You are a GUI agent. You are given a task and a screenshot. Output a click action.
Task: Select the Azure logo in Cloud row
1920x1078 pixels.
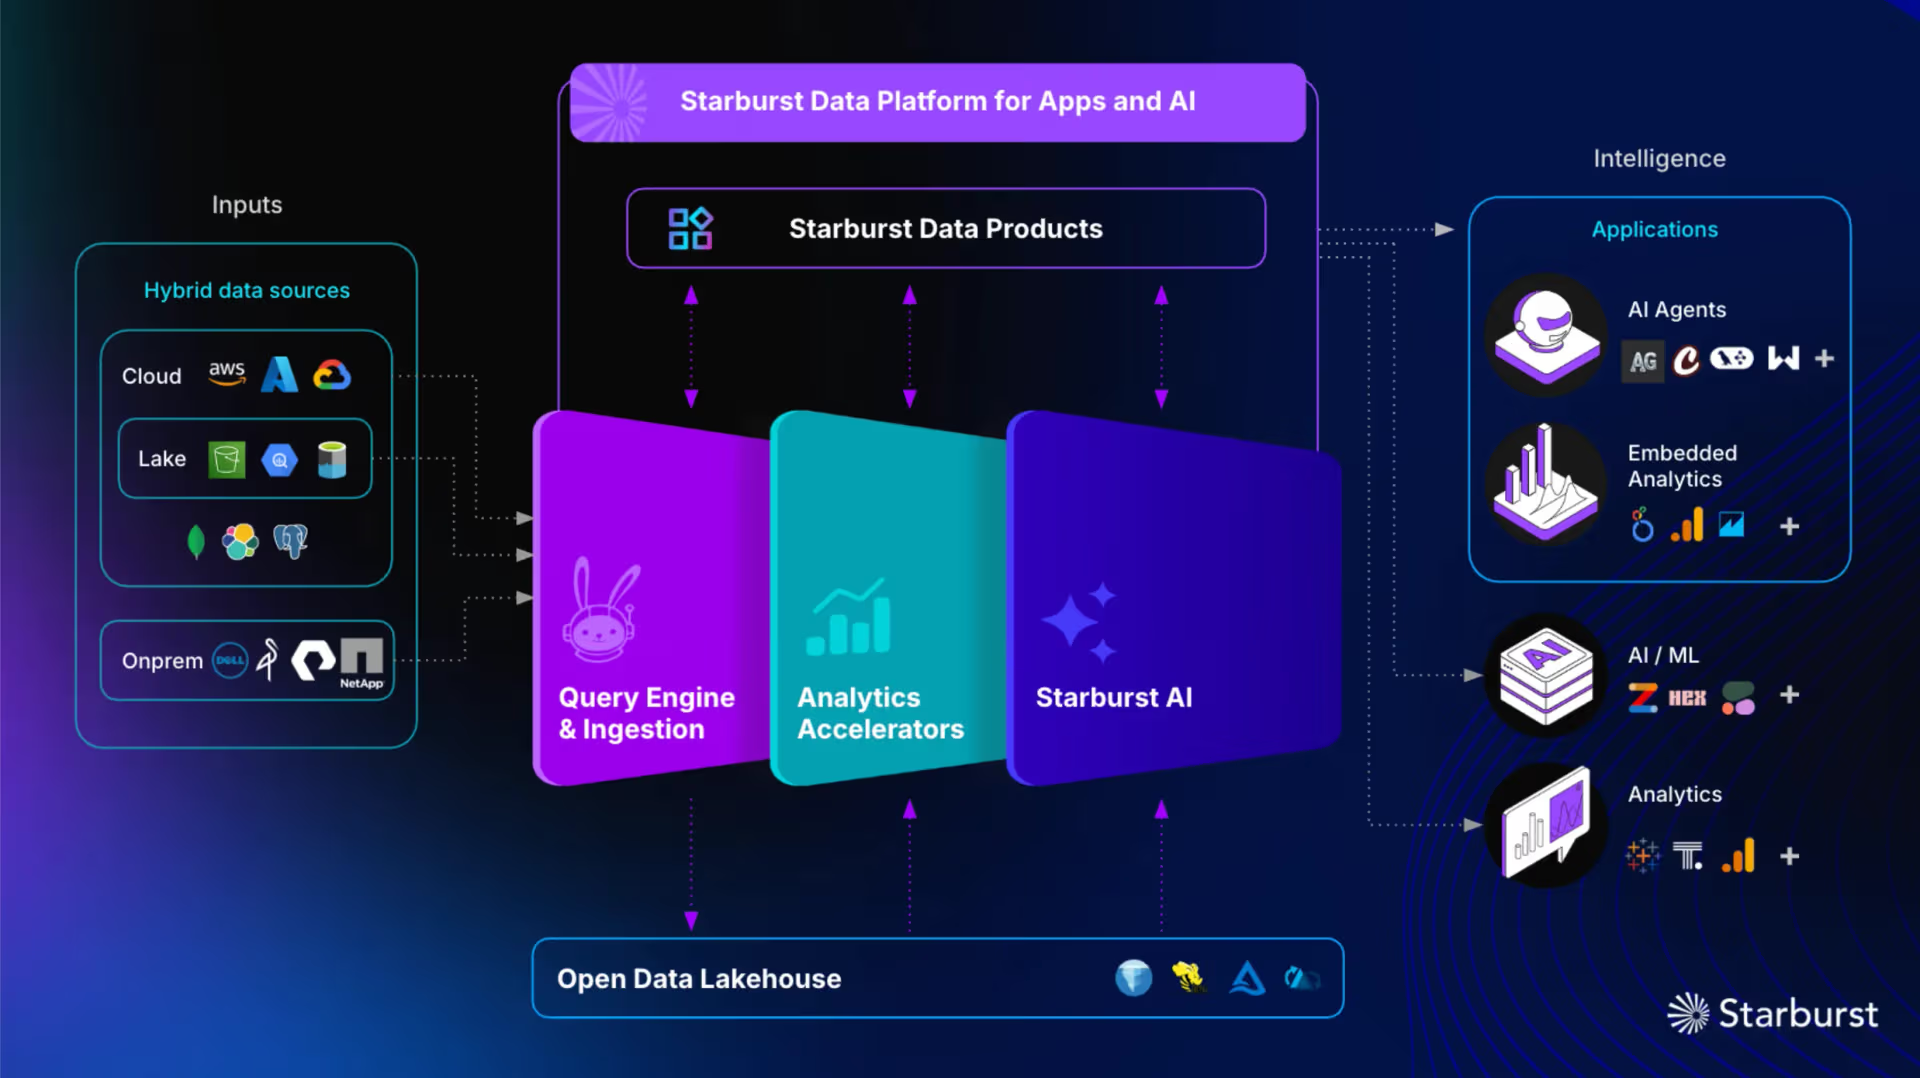279,375
